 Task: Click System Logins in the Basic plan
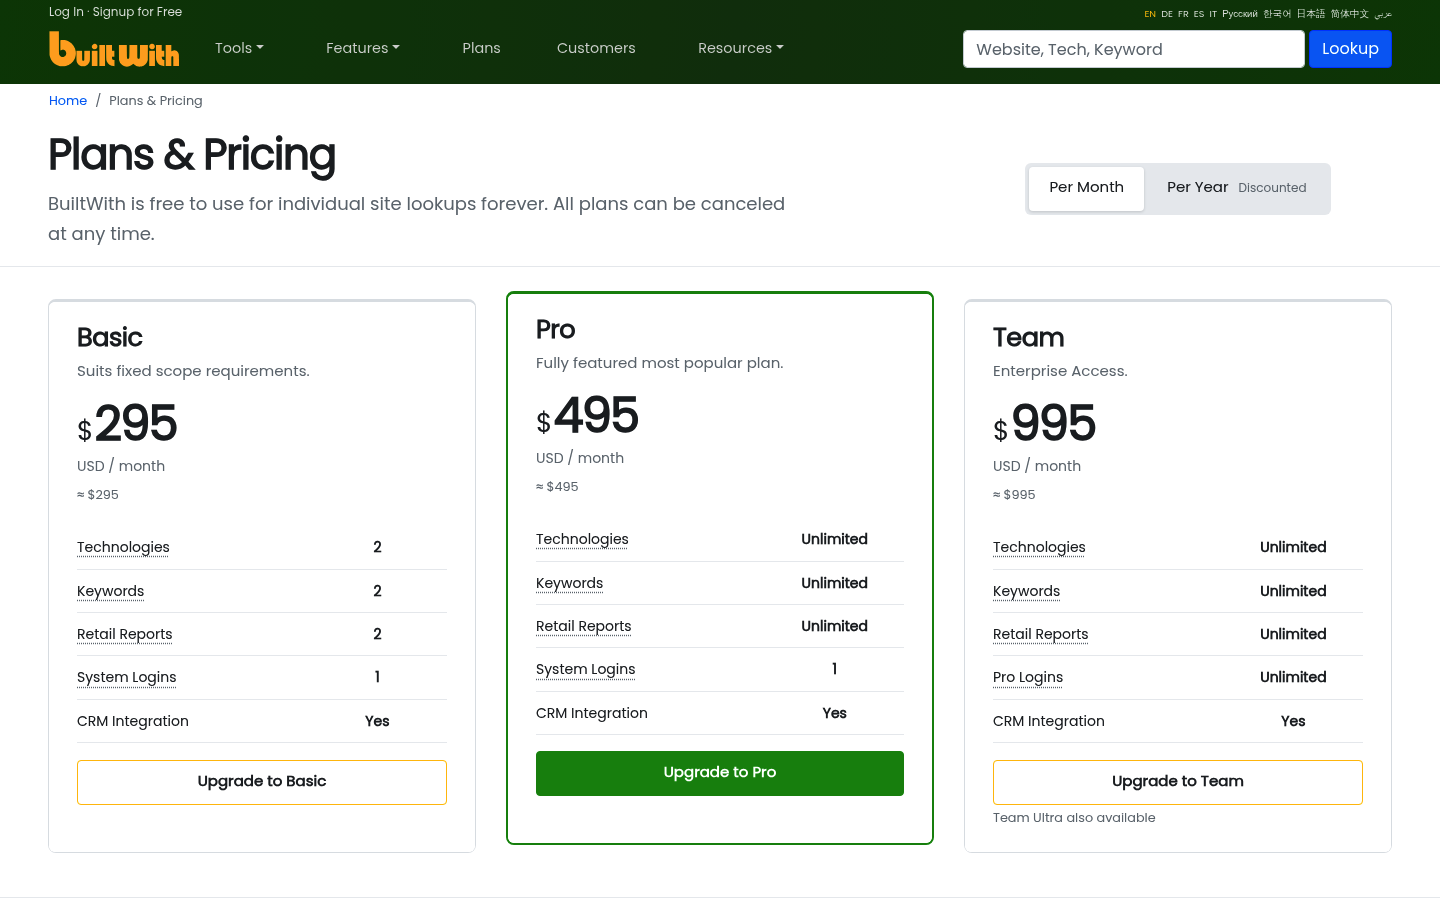[126, 677]
